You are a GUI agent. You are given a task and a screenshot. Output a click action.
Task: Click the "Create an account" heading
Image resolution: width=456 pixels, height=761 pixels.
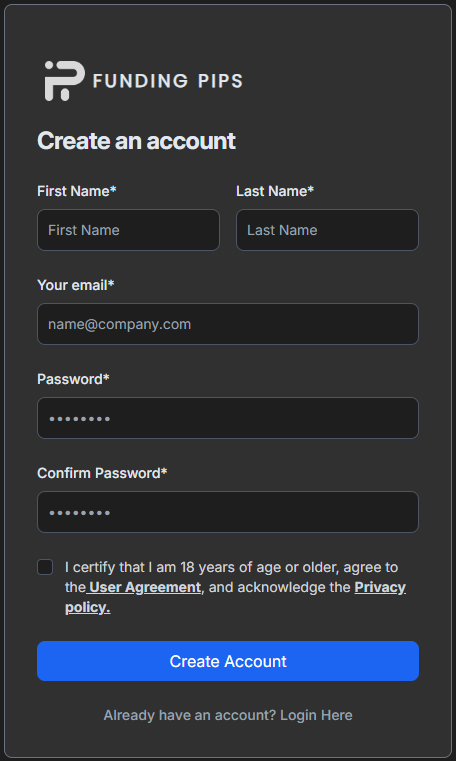(x=136, y=141)
